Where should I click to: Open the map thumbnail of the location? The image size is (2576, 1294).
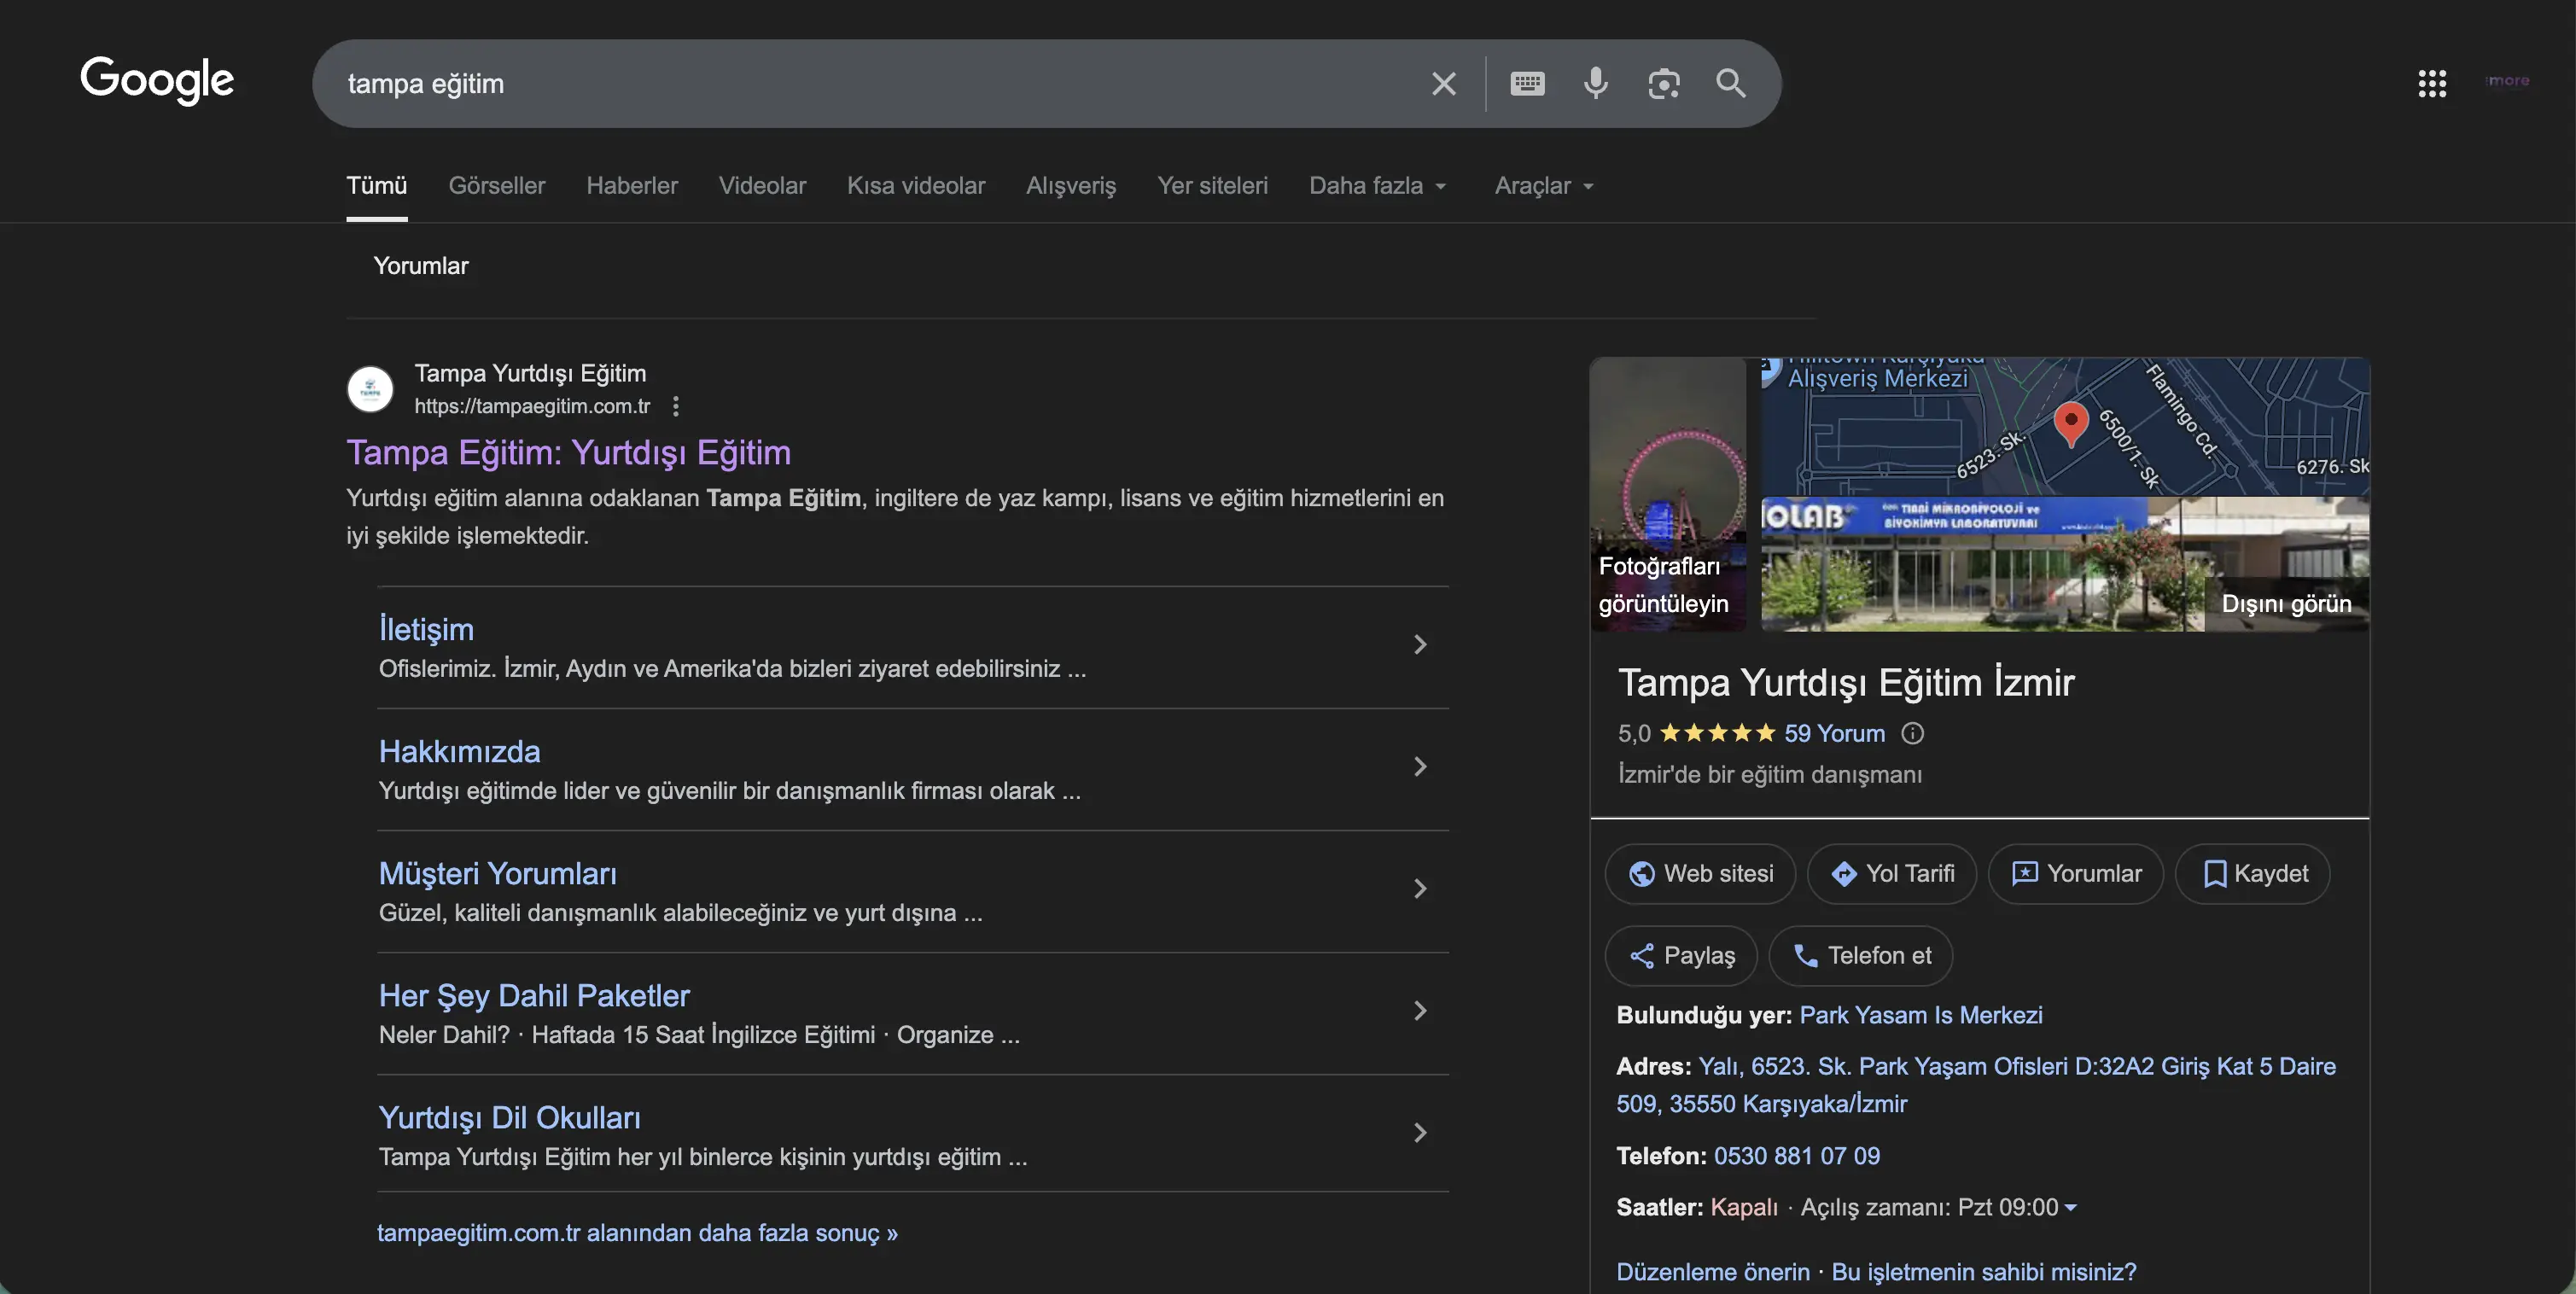coord(2065,425)
